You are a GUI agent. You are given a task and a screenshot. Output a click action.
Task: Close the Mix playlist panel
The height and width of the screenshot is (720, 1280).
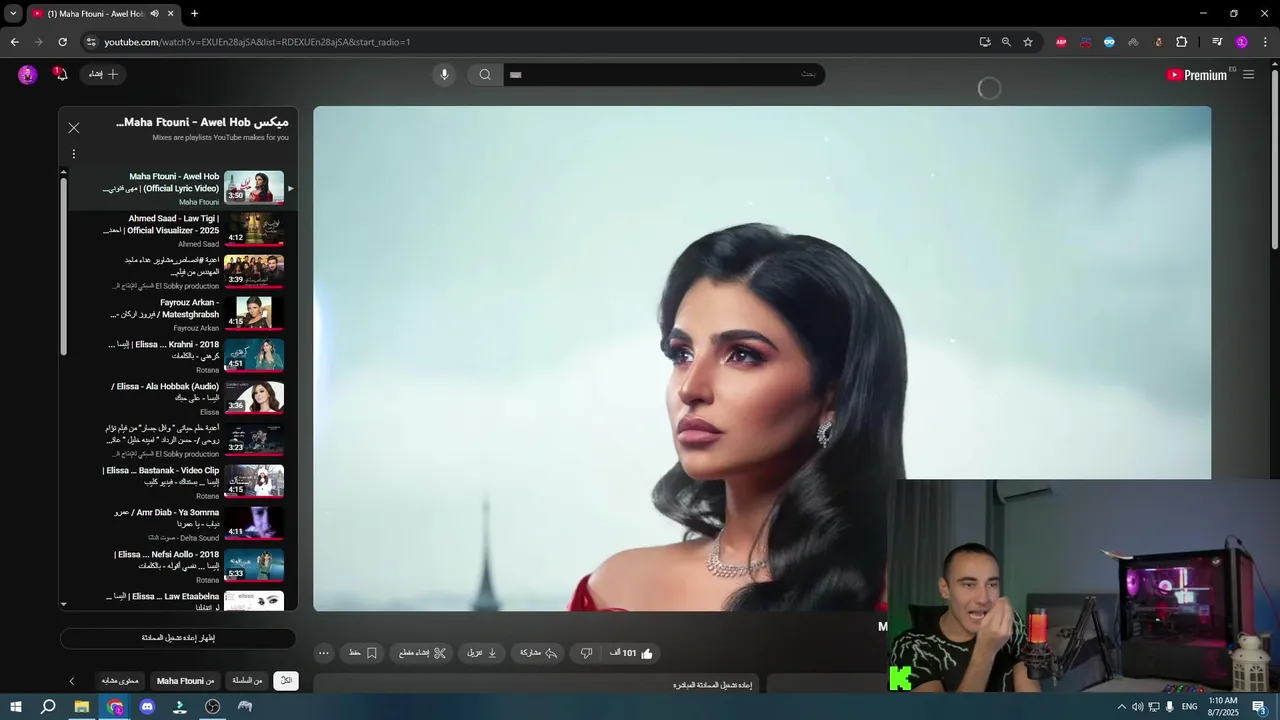click(x=74, y=128)
